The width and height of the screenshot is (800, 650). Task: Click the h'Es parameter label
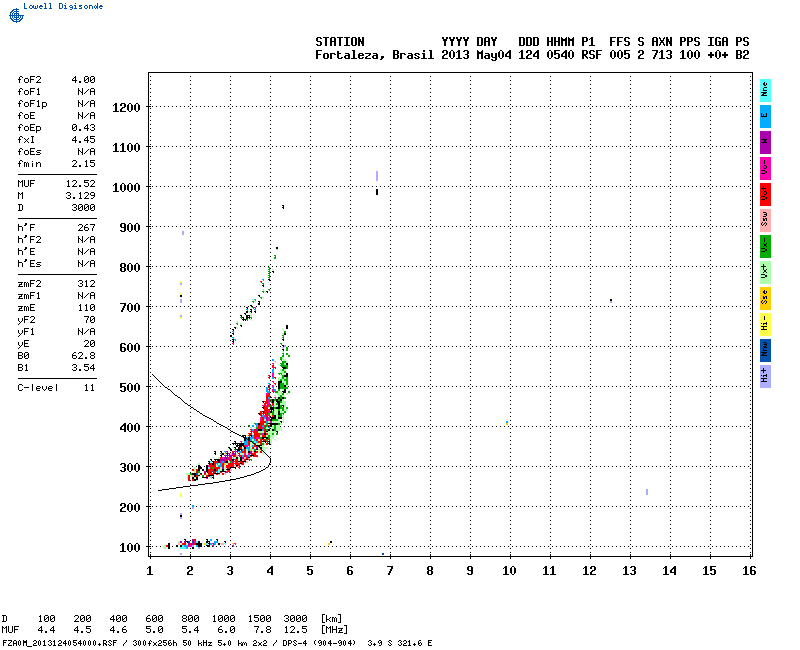[x=29, y=264]
